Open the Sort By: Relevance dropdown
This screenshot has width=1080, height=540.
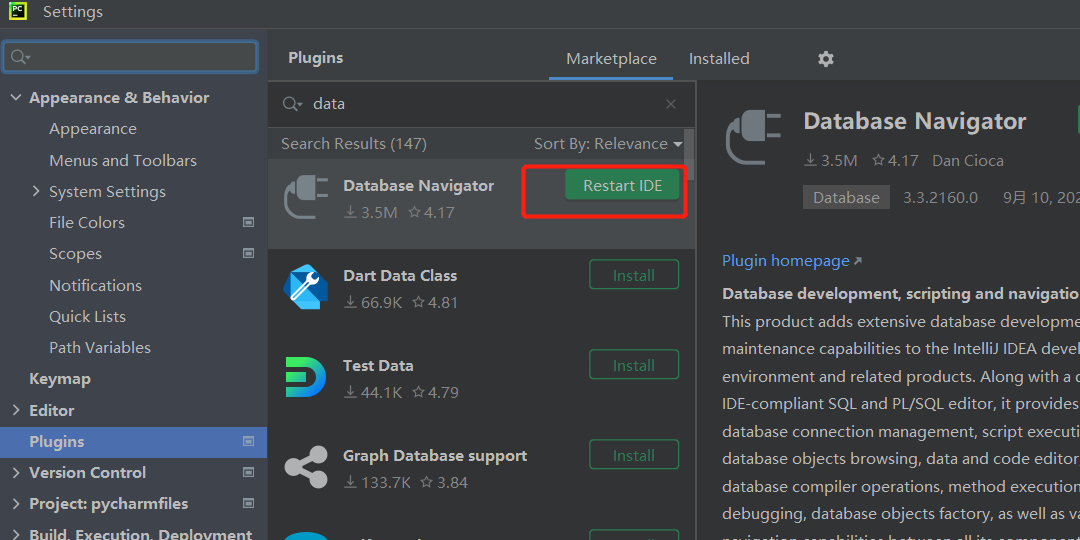pos(608,144)
